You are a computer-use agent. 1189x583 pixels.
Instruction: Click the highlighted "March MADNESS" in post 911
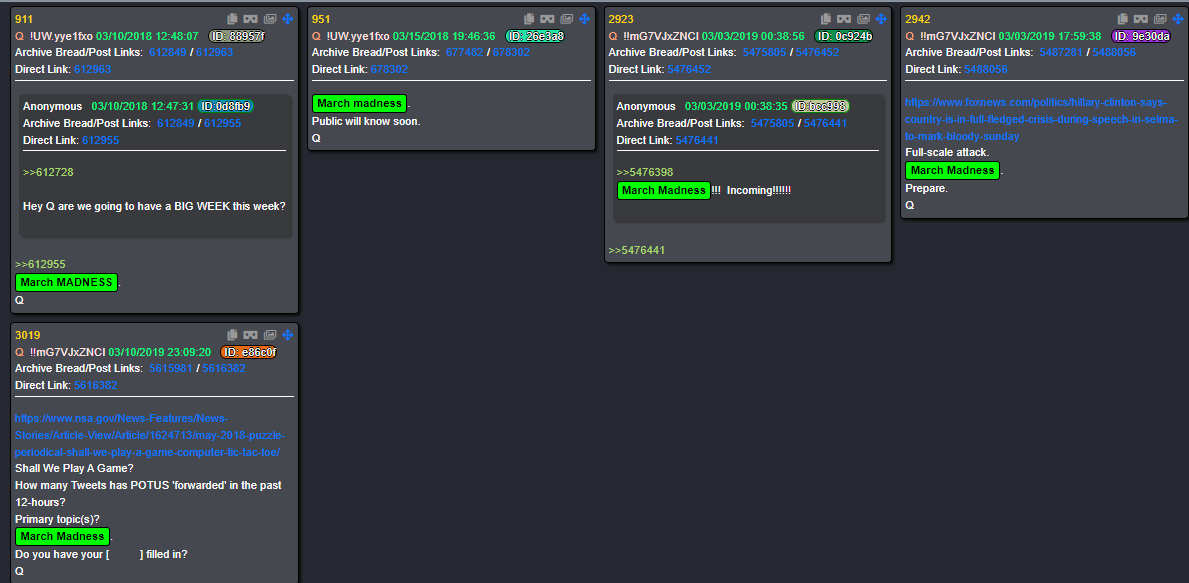point(67,283)
